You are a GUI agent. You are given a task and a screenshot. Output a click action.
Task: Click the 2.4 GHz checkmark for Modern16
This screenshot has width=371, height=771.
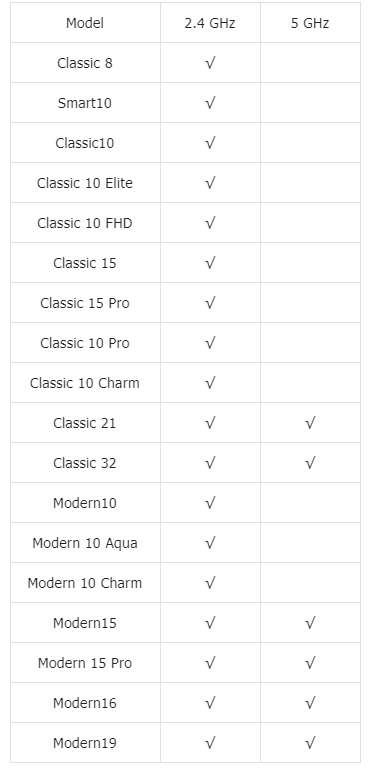210,703
